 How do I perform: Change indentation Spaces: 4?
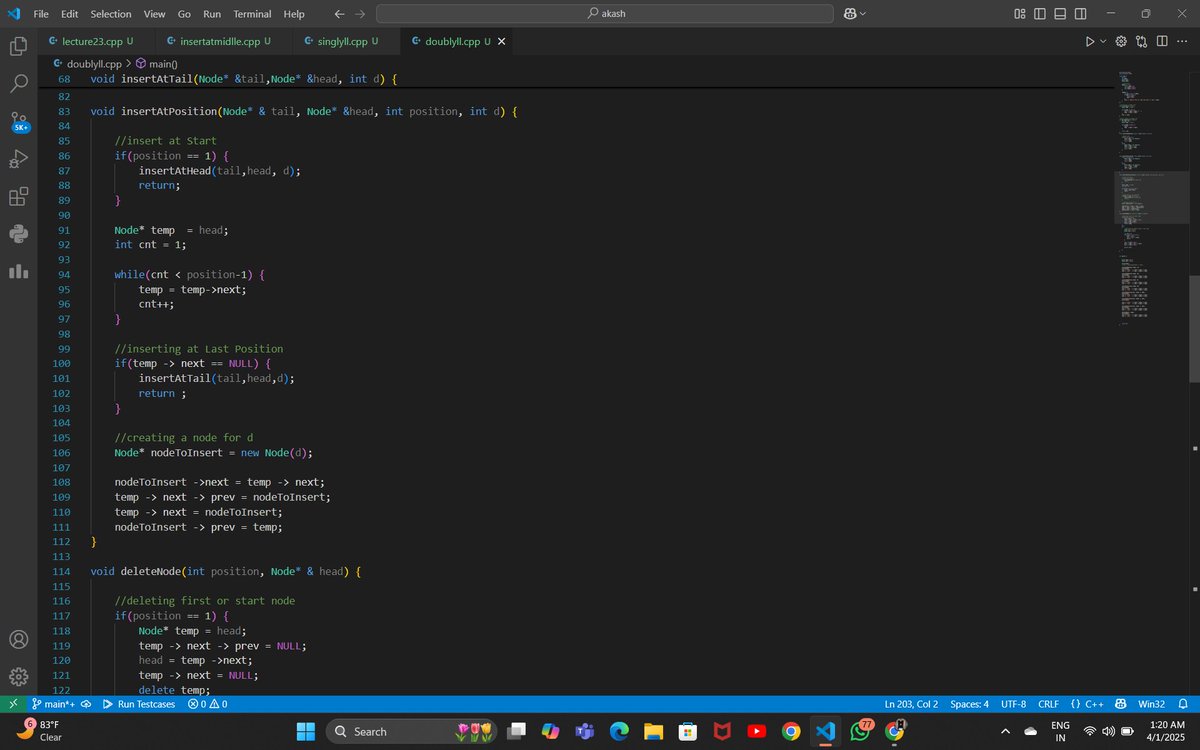click(x=969, y=704)
